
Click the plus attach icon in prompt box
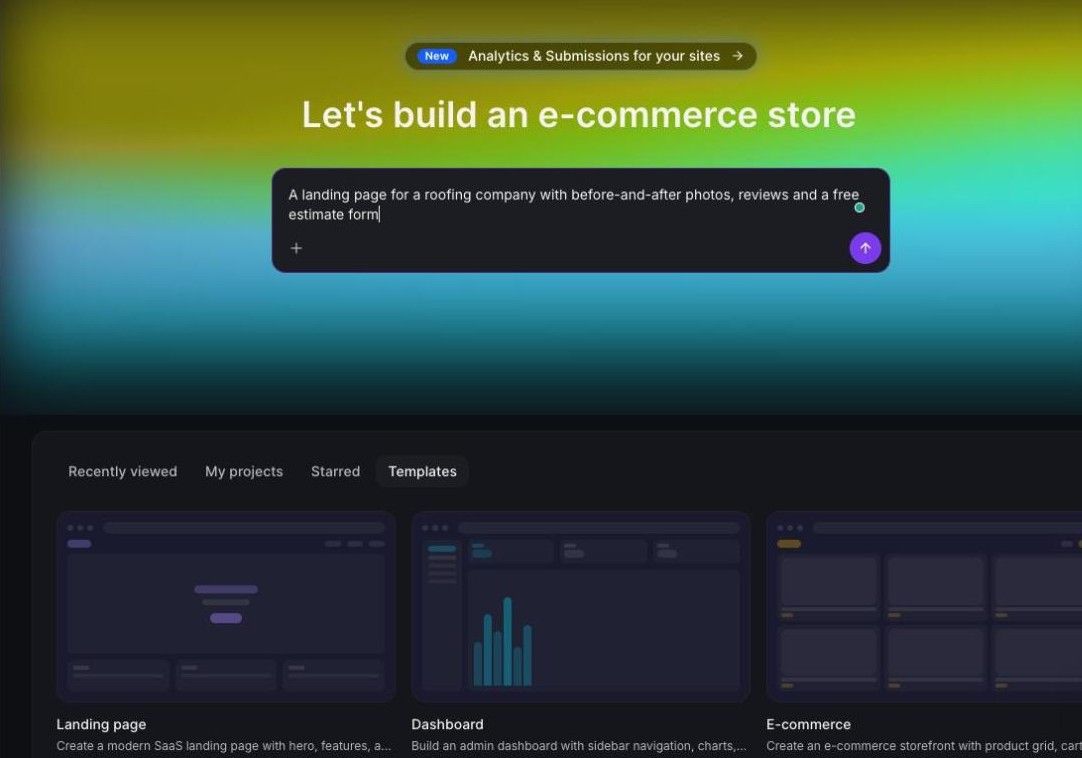[x=296, y=248]
